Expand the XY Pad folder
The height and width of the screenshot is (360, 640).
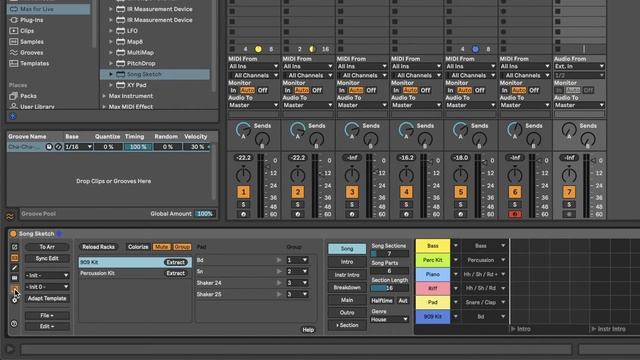[111, 85]
